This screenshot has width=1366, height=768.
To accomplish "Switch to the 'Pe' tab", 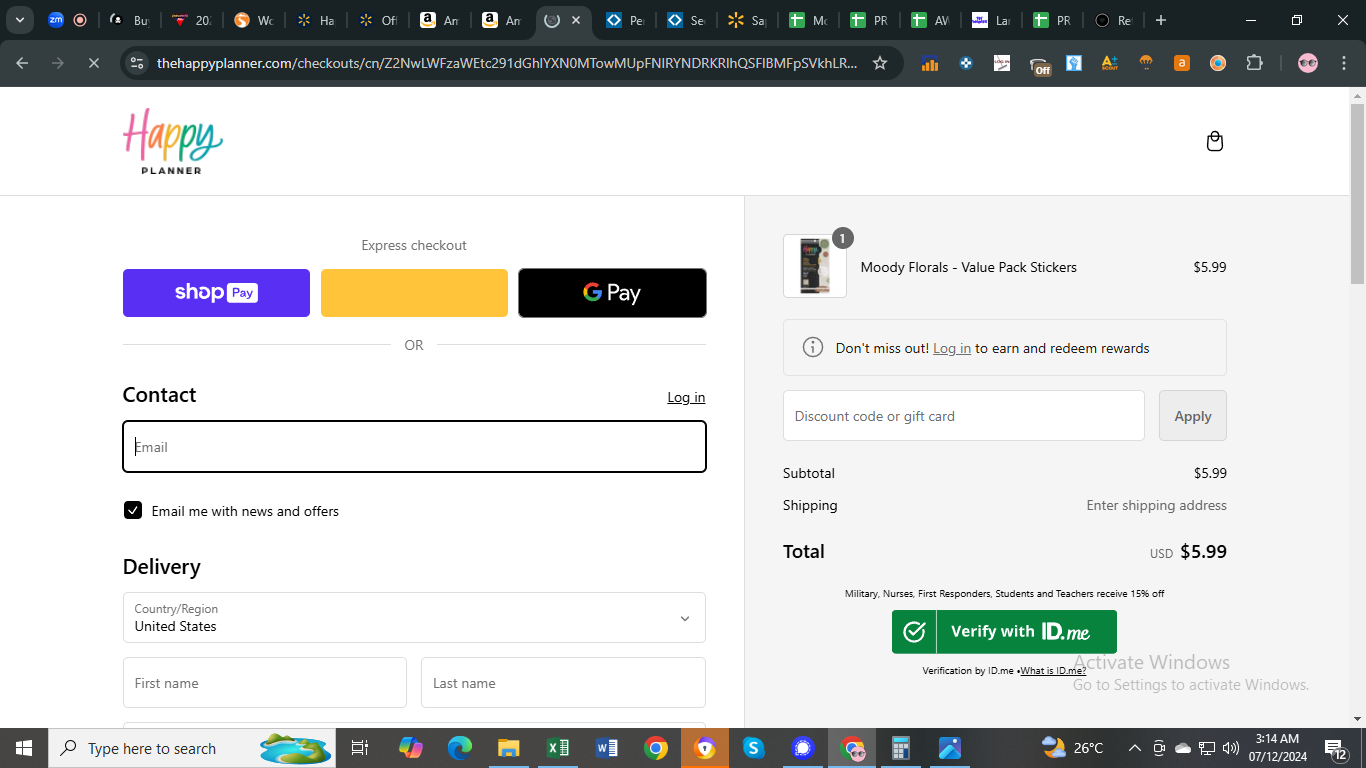I will pos(627,20).
